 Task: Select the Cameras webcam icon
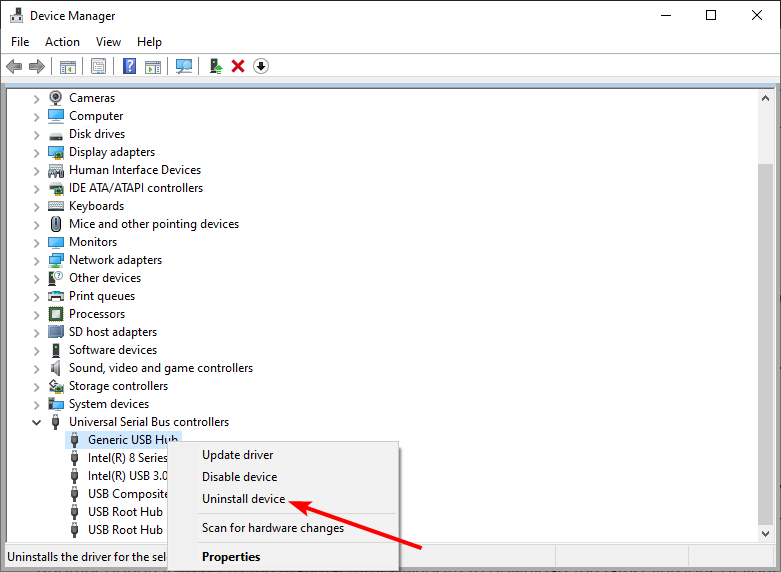tap(56, 97)
